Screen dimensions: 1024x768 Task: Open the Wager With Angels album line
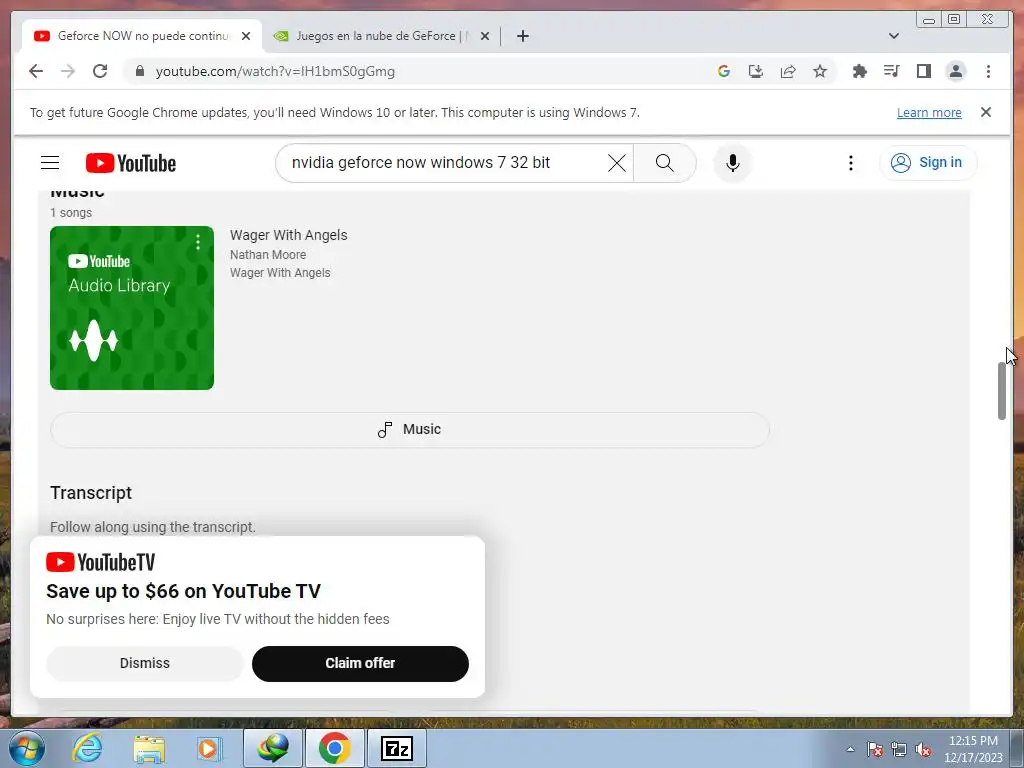280,273
